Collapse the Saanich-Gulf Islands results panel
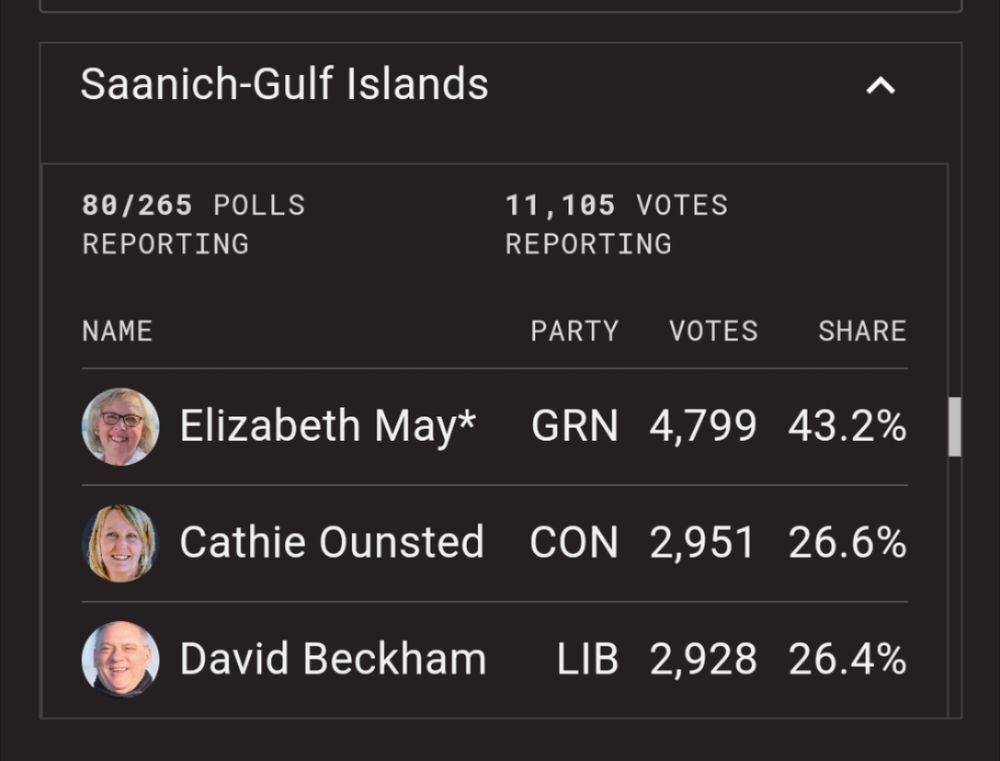 tap(880, 86)
